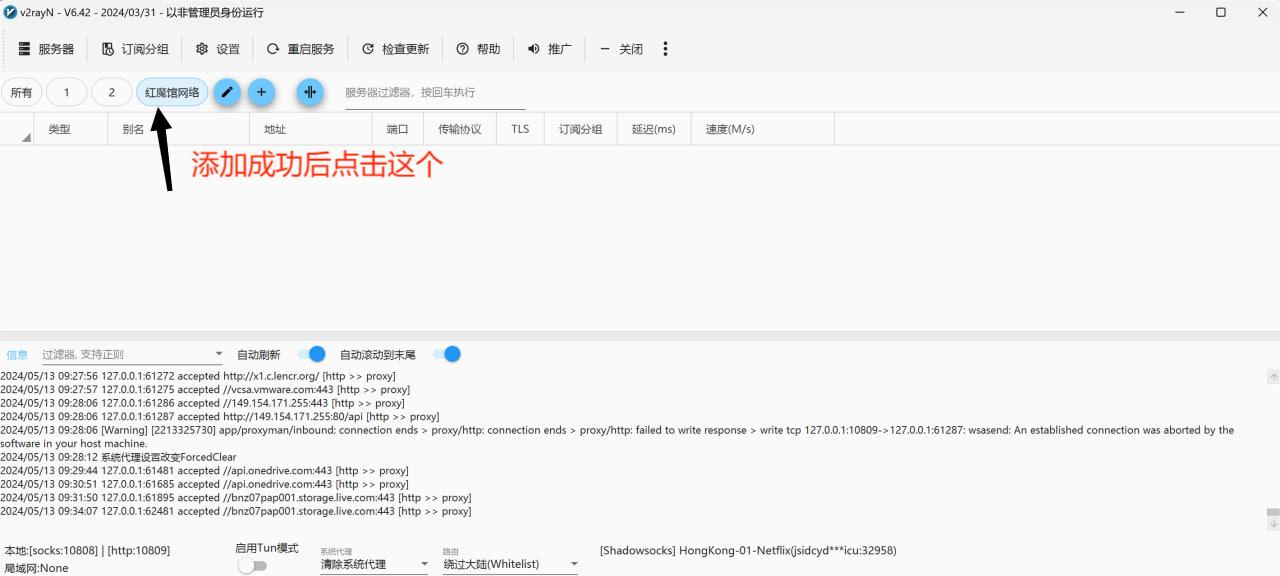Image resolution: width=1280 pixels, height=576 pixels.
Task: Click the plus add subscription group icon
Action: [x=261, y=92]
